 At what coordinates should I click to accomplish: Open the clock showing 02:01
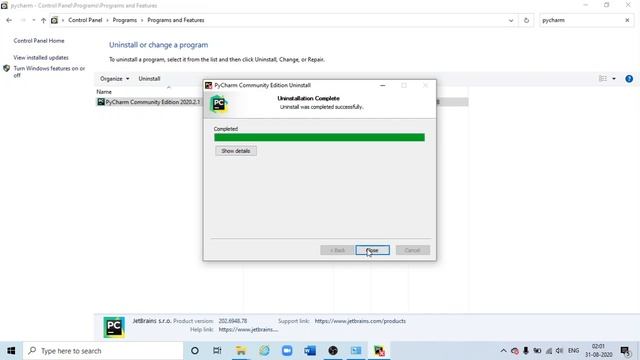click(598, 351)
